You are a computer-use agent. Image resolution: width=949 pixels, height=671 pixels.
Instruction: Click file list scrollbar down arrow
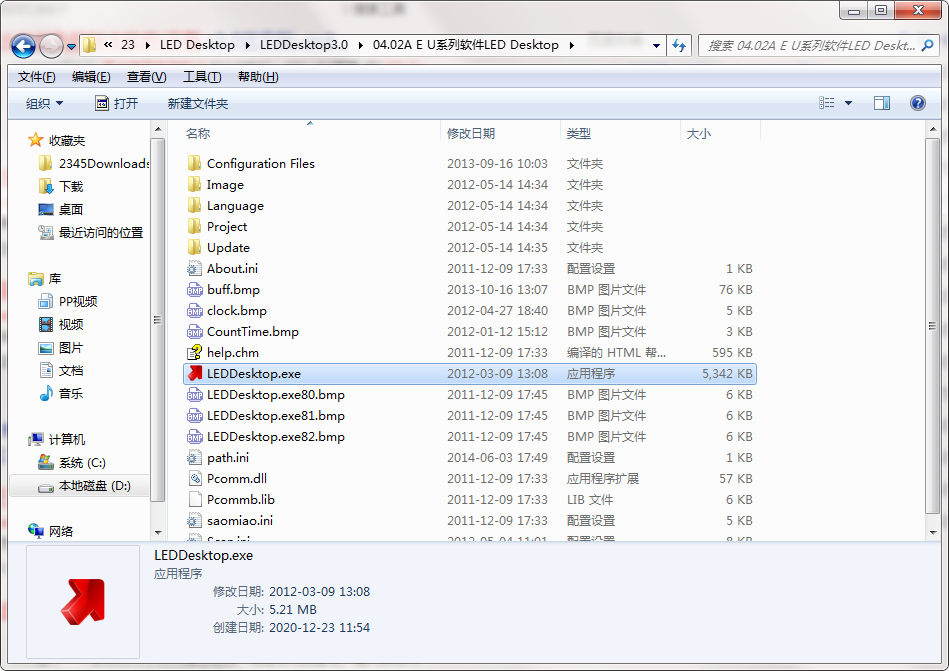(x=933, y=532)
